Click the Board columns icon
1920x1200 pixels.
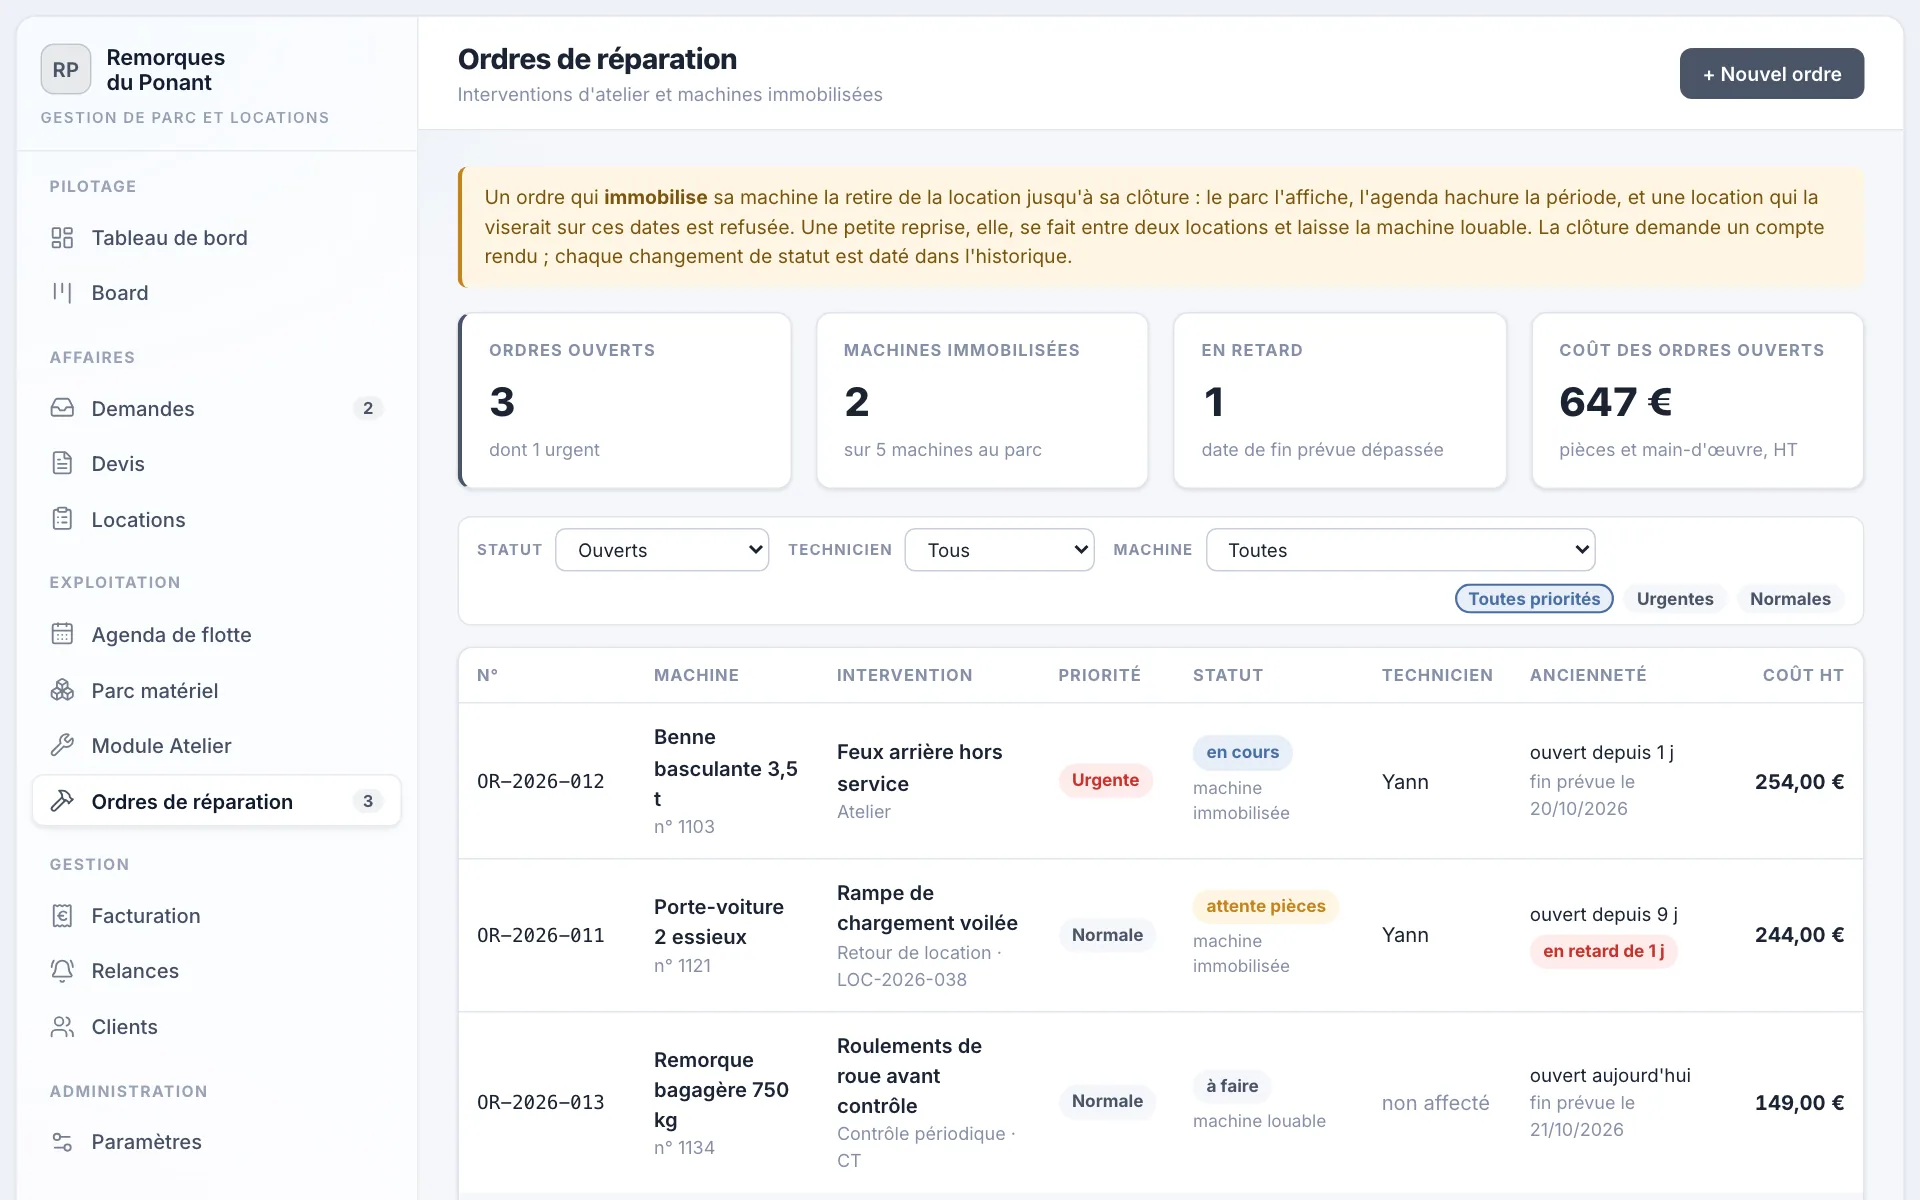click(62, 293)
